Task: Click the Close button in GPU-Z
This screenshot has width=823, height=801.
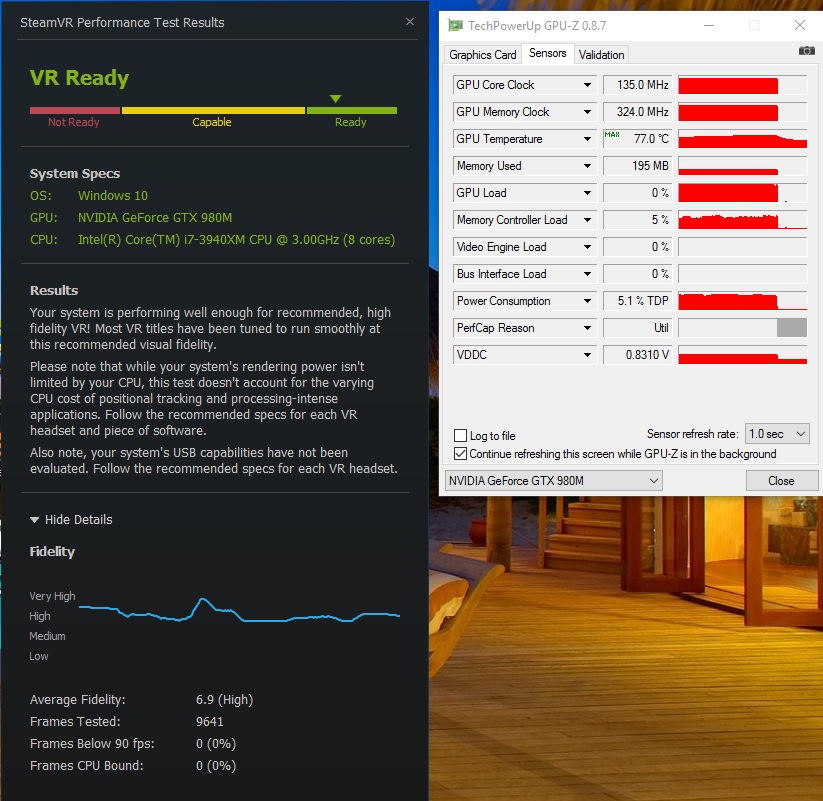Action: coord(781,480)
